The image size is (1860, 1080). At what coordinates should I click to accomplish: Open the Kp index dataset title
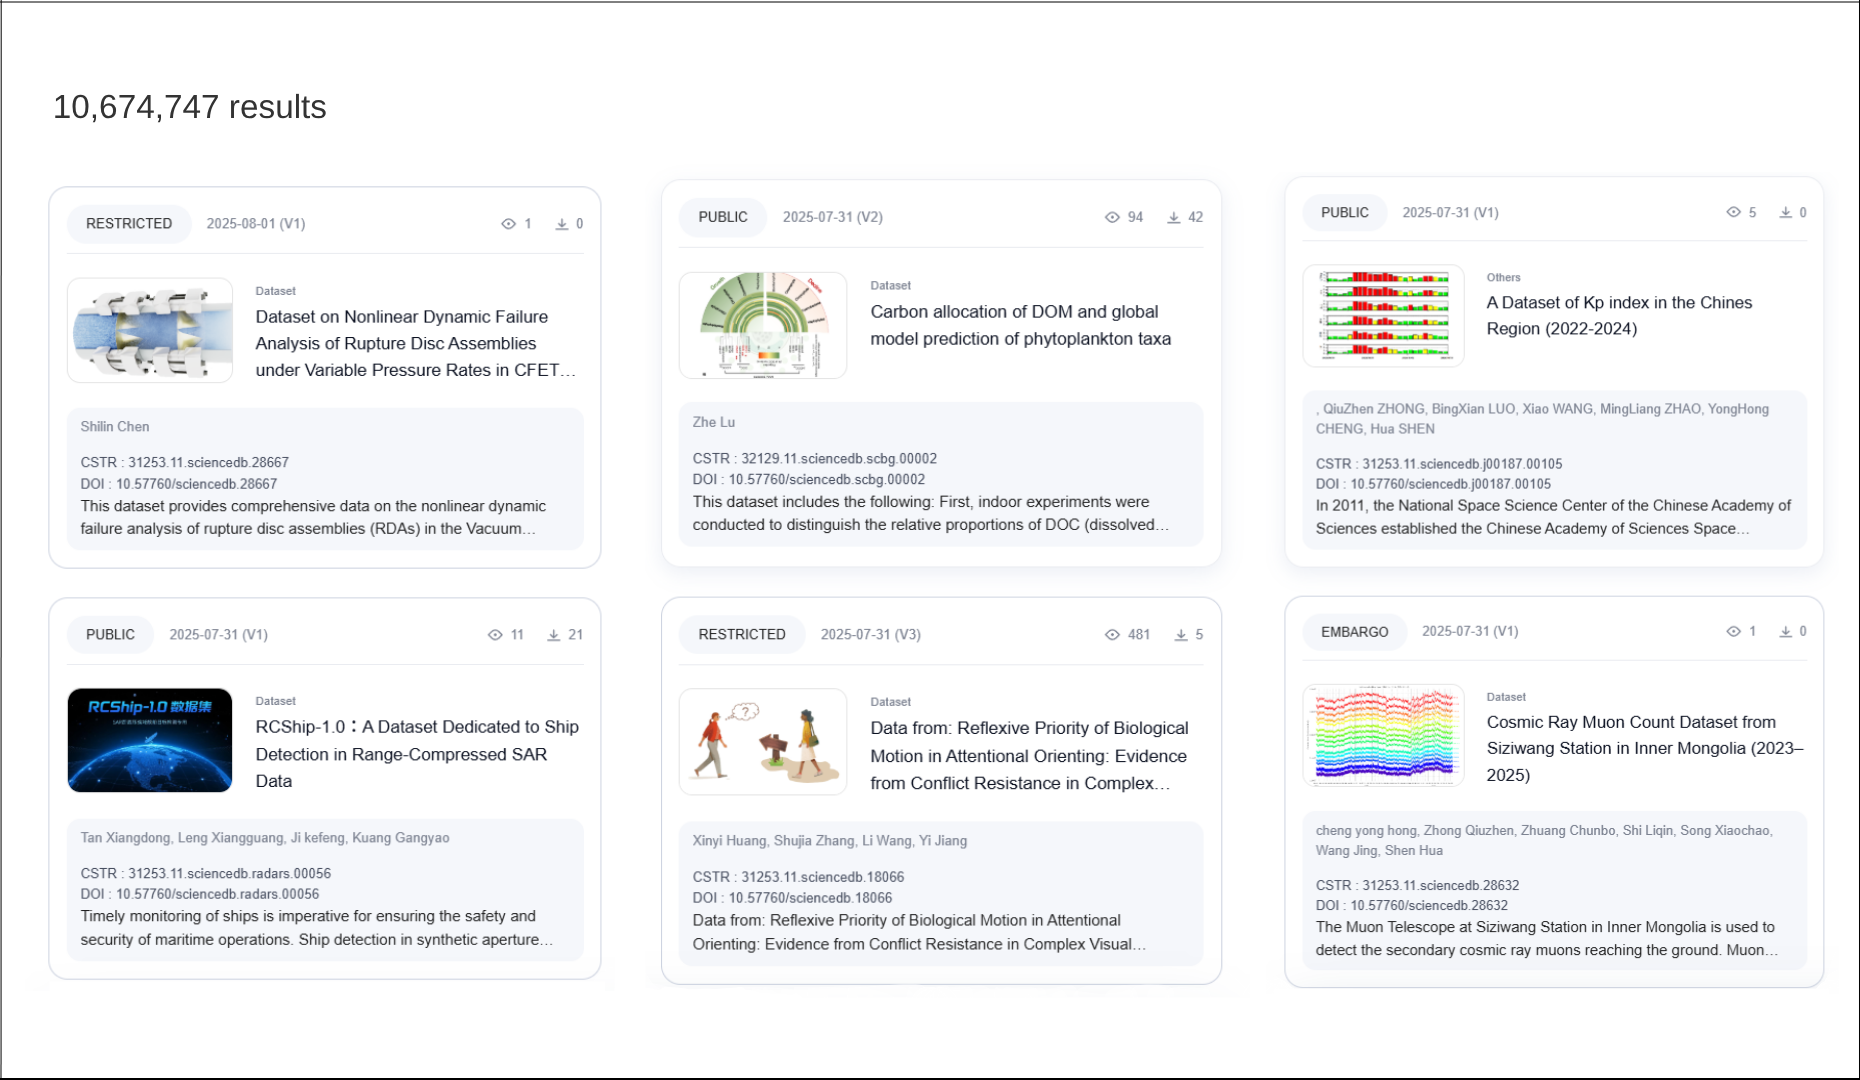1618,315
